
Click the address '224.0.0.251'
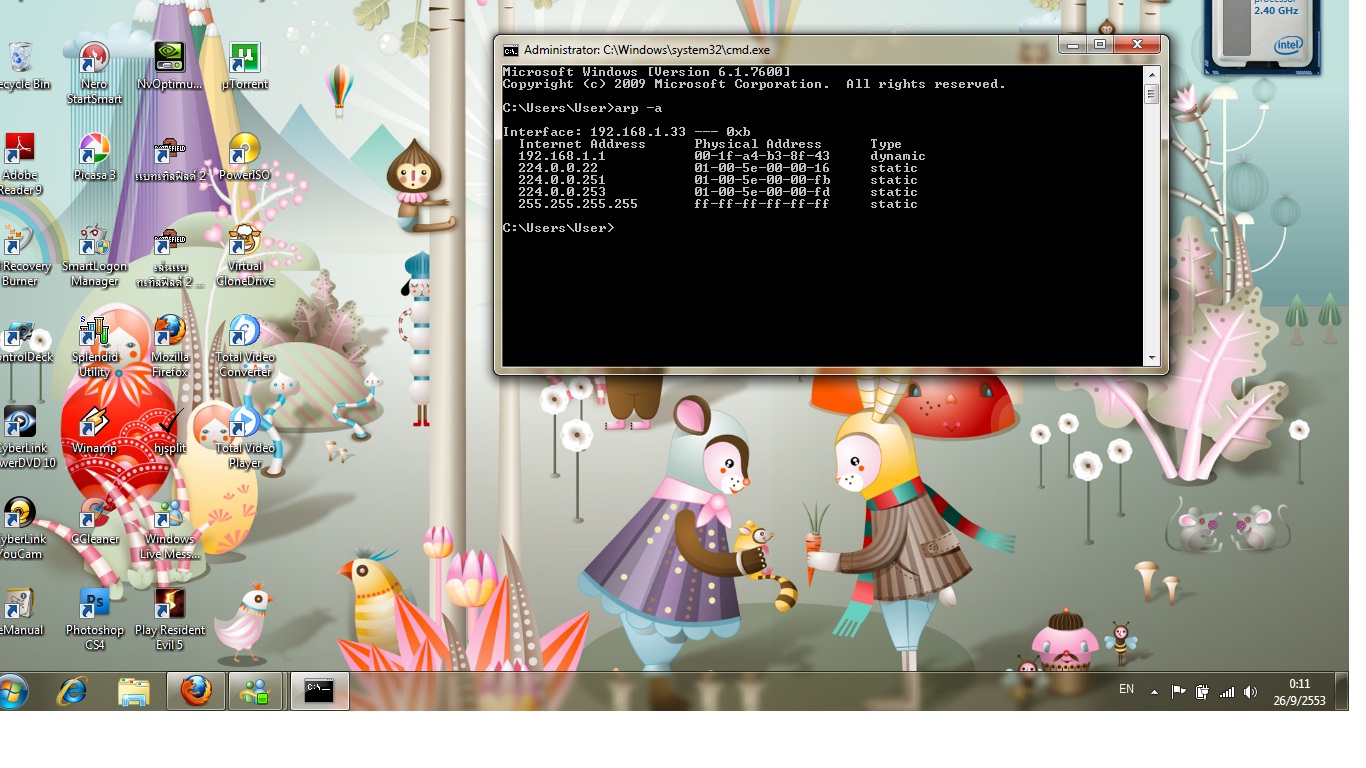pos(562,180)
